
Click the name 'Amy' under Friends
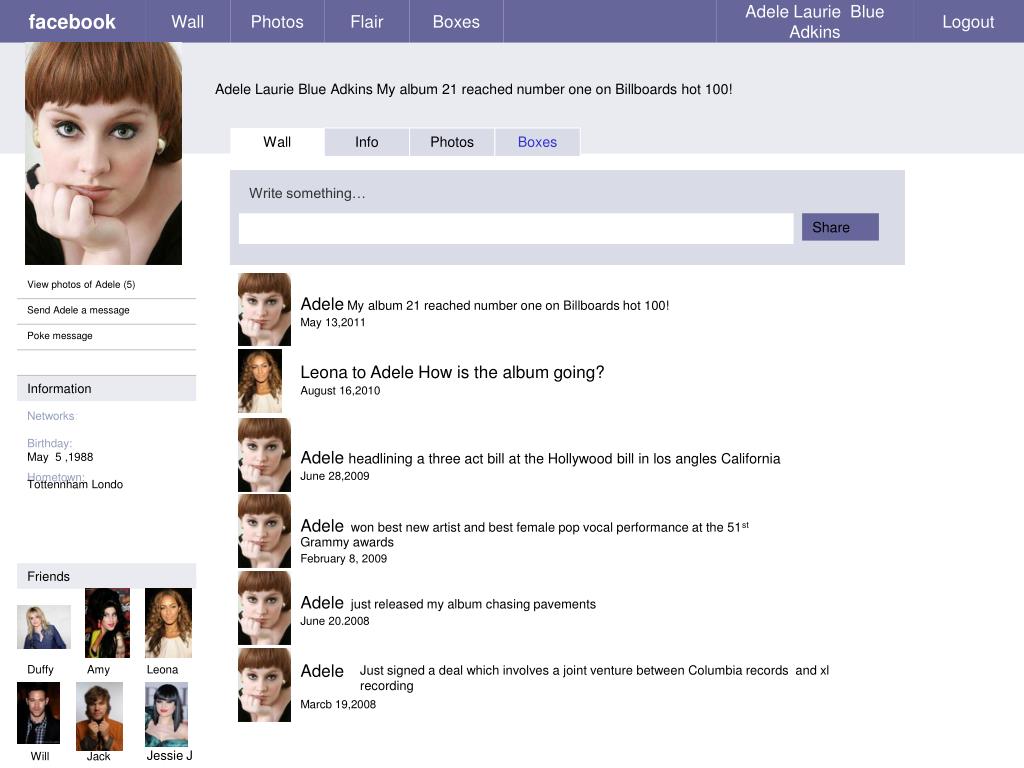99,669
